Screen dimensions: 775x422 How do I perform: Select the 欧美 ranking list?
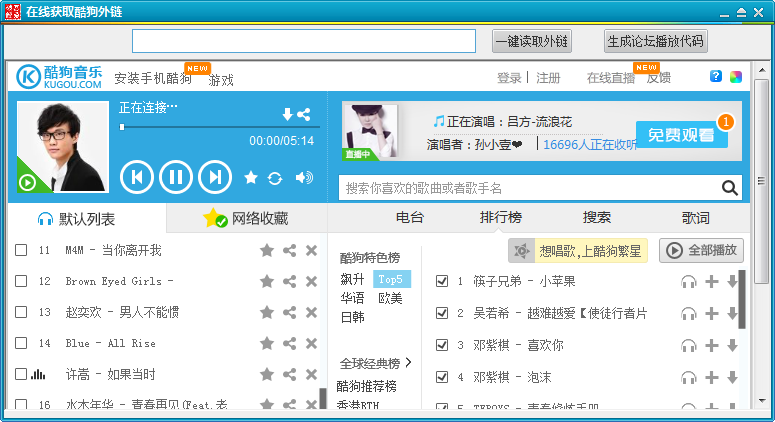point(390,298)
